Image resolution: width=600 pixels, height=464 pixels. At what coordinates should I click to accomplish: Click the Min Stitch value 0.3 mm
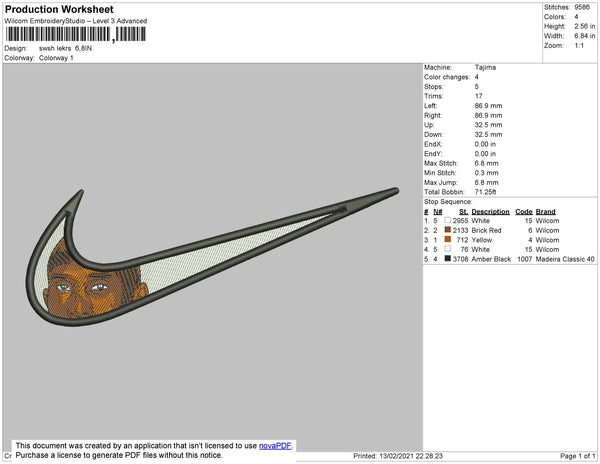coord(487,173)
